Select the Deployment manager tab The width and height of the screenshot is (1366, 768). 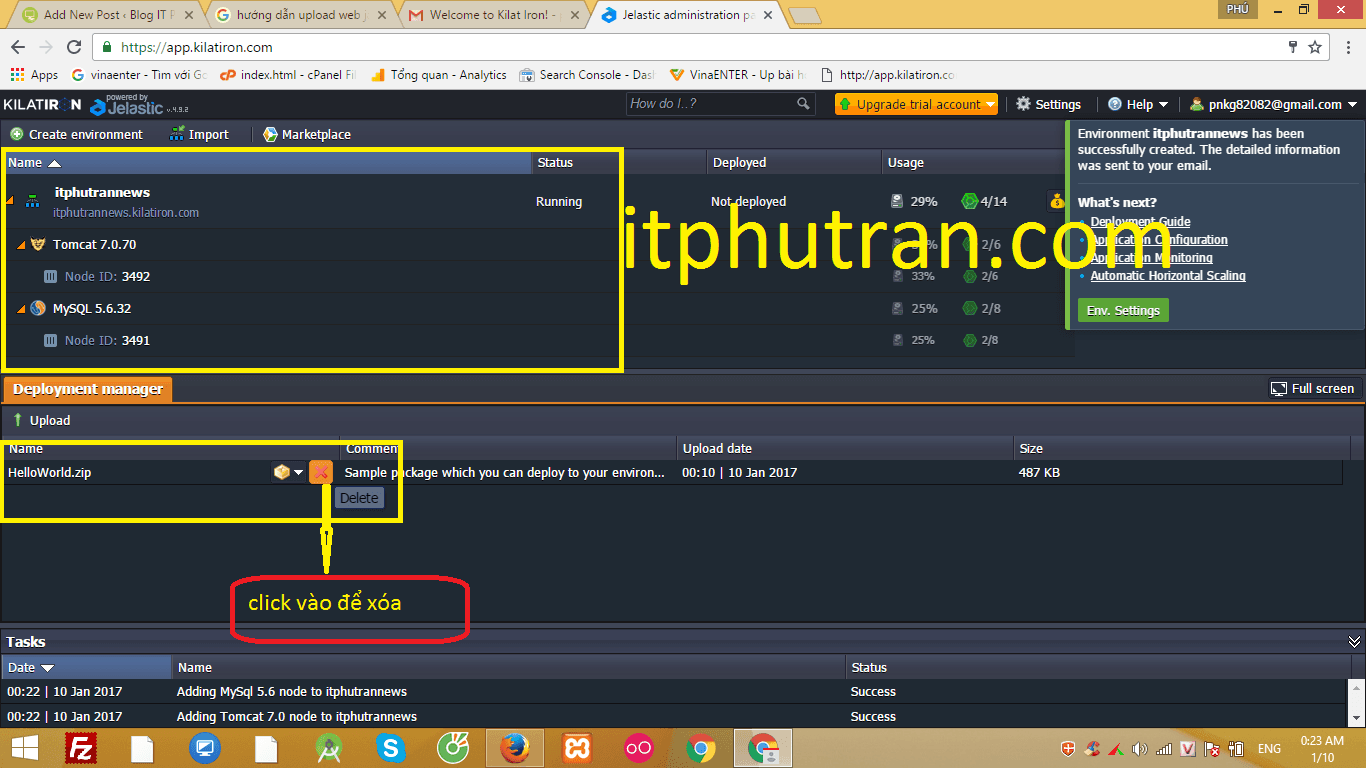pyautogui.click(x=88, y=389)
